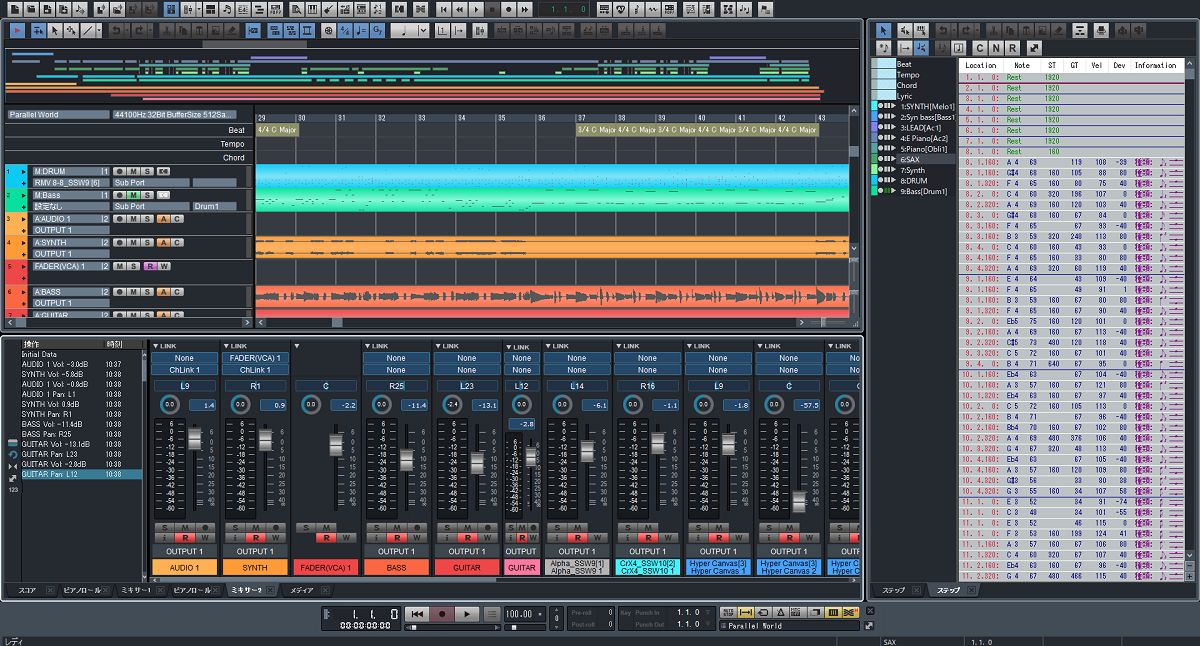This screenshot has height=646, width=1200.
Task: Open the tempo 100.00 dropdown arrow
Action: (x=540, y=614)
